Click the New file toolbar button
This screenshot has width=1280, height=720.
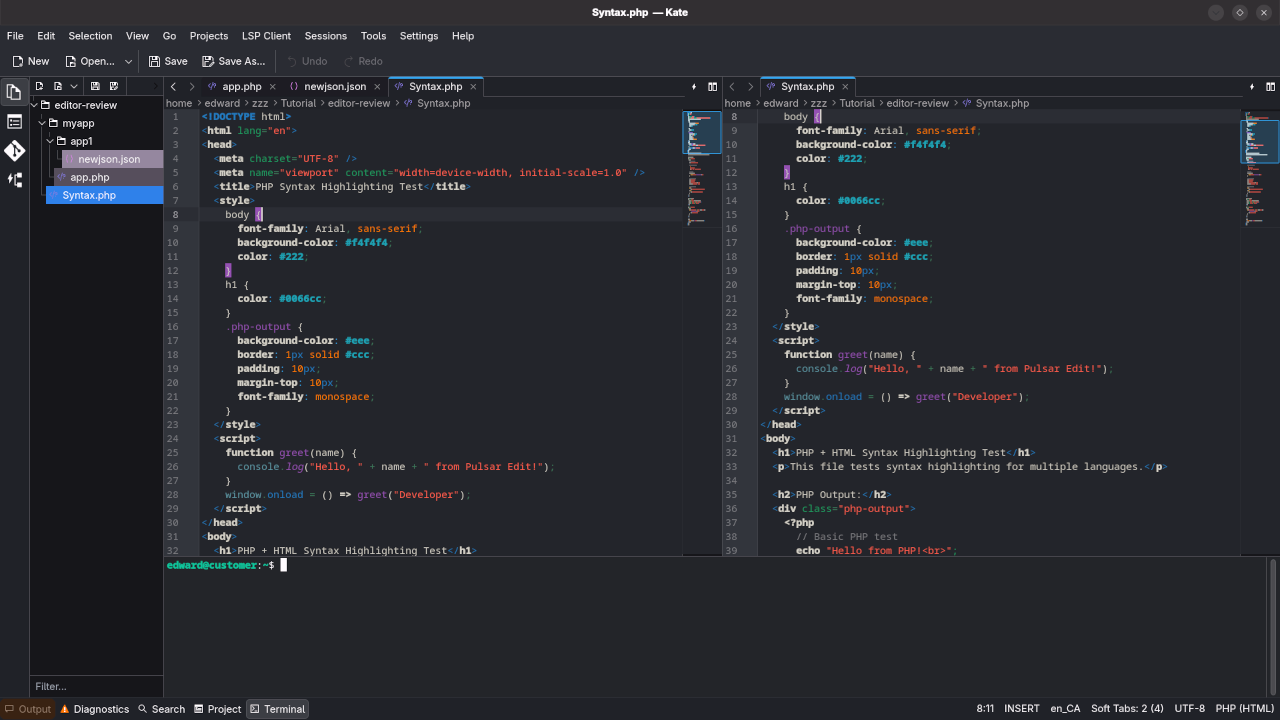click(x=30, y=61)
